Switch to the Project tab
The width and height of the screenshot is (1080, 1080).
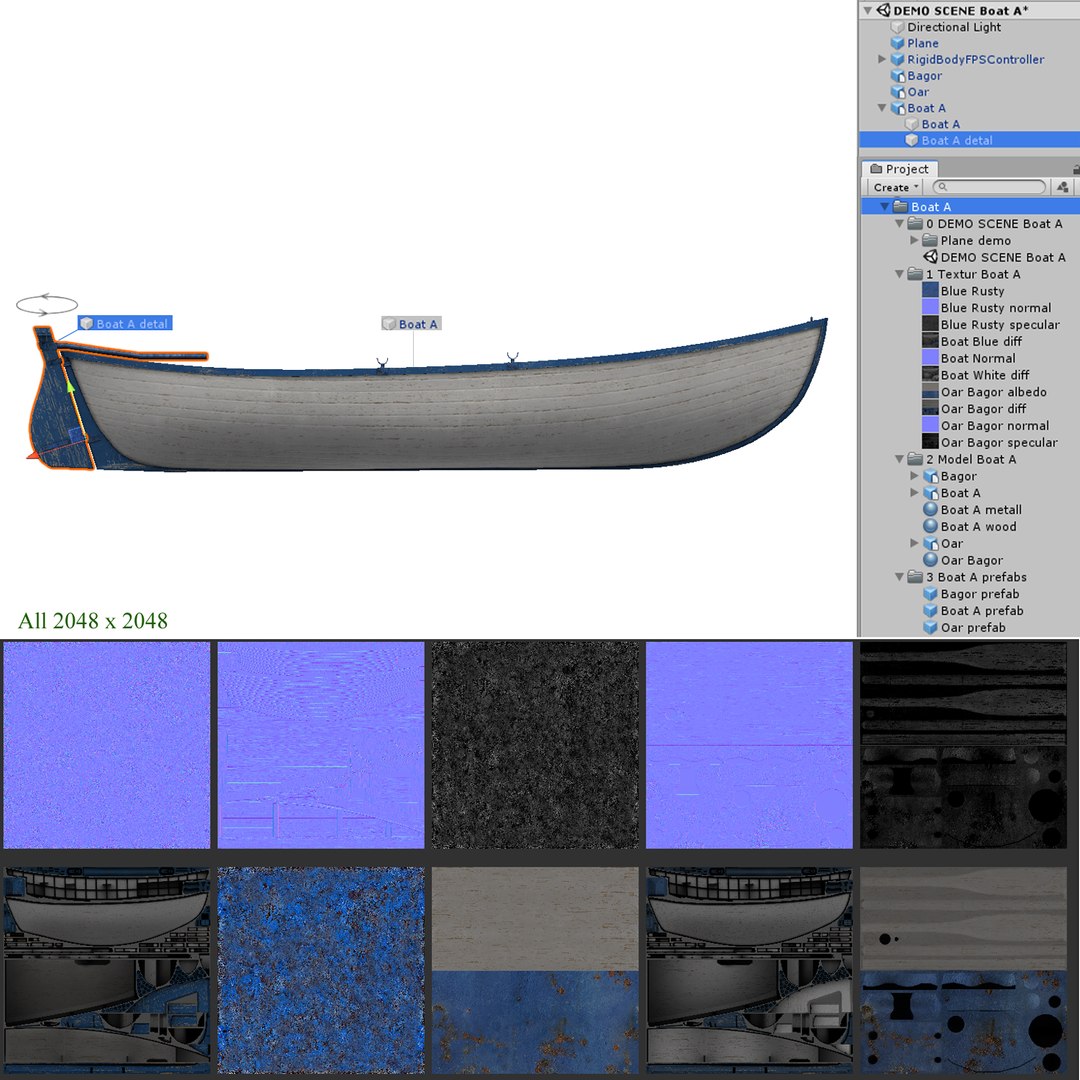pyautogui.click(x=900, y=169)
